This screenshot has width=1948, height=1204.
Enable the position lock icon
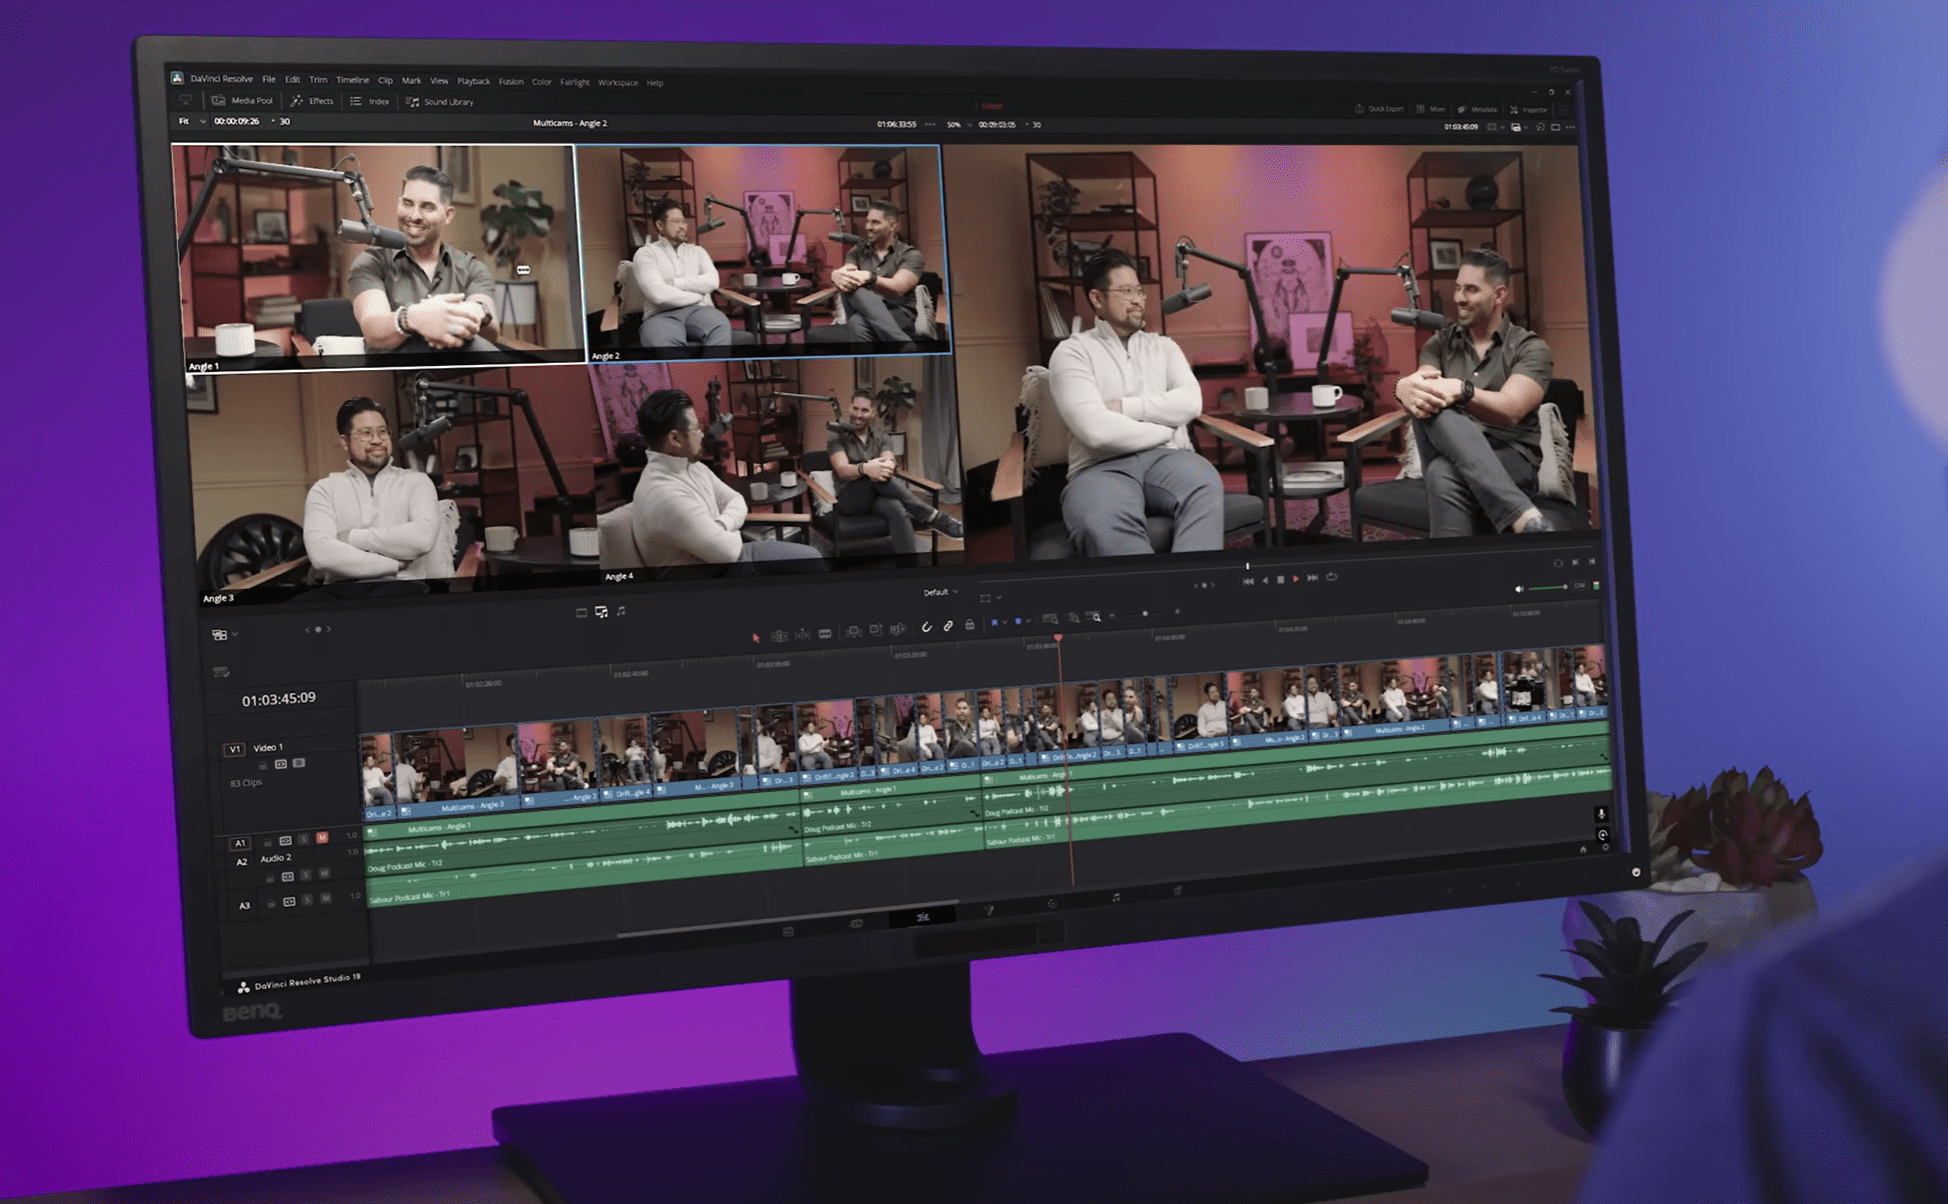tap(970, 625)
